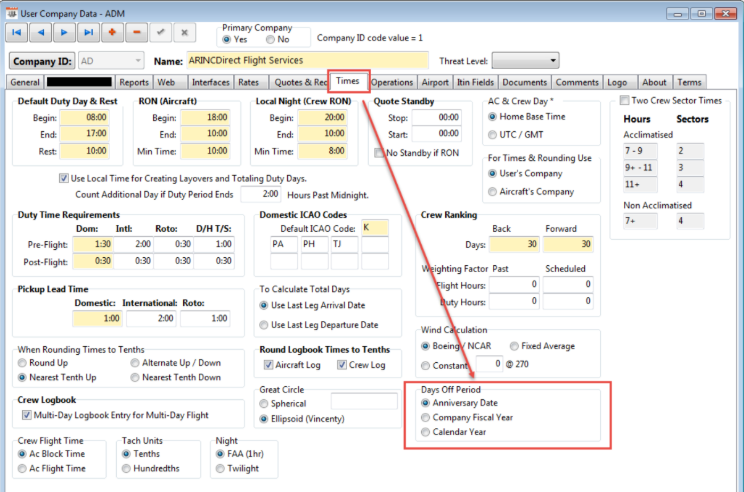The width and height of the screenshot is (744, 492).
Task: Click the save checkmark icon
Action: coord(160,33)
